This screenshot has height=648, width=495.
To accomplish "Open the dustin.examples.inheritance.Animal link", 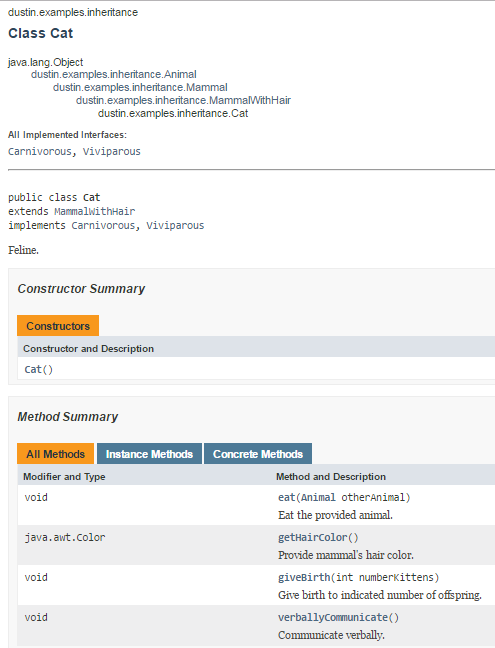I will [x=114, y=74].
